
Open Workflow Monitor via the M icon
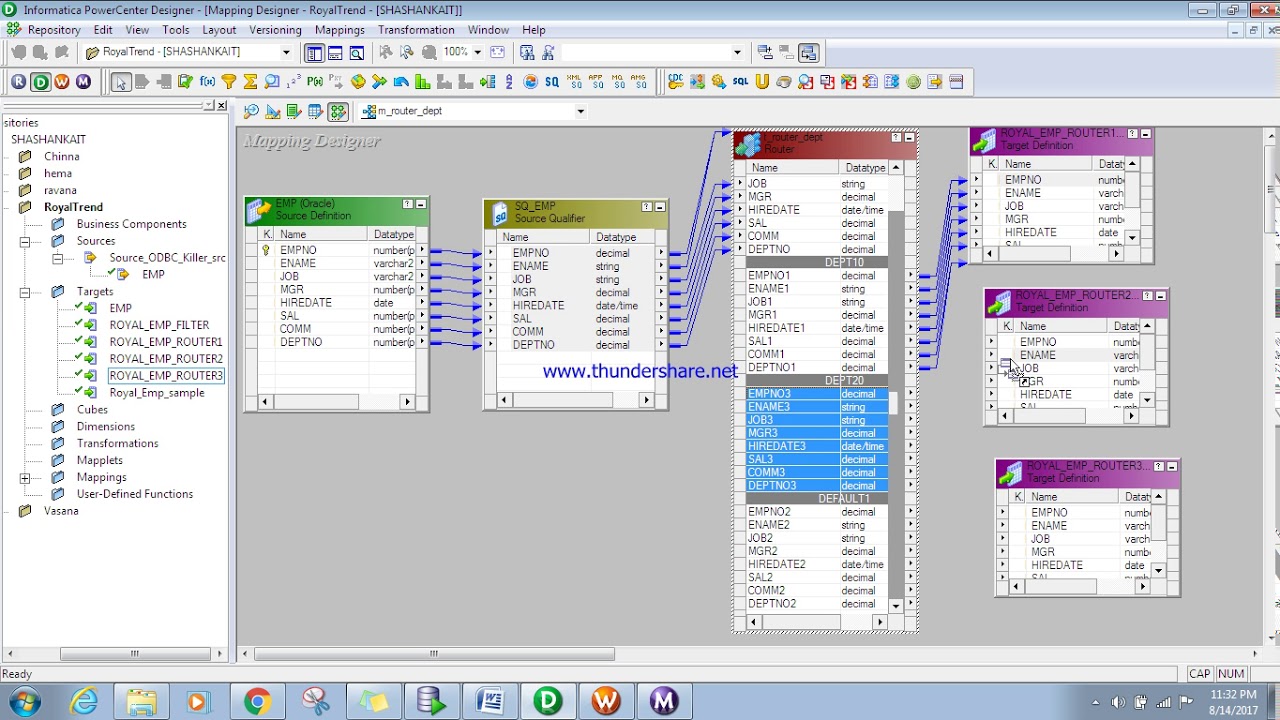tap(83, 82)
